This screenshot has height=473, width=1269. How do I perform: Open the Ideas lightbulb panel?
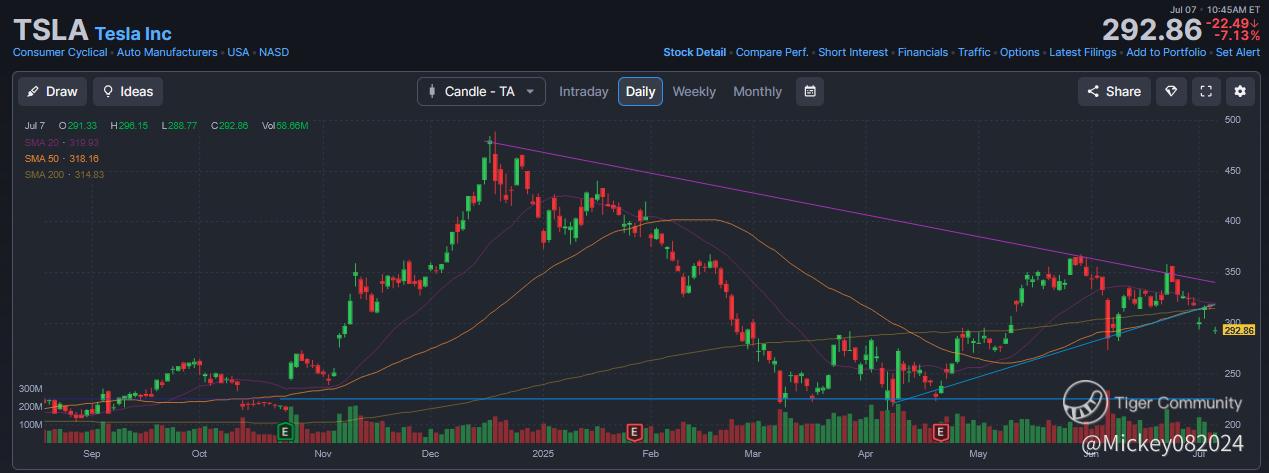[x=127, y=91]
